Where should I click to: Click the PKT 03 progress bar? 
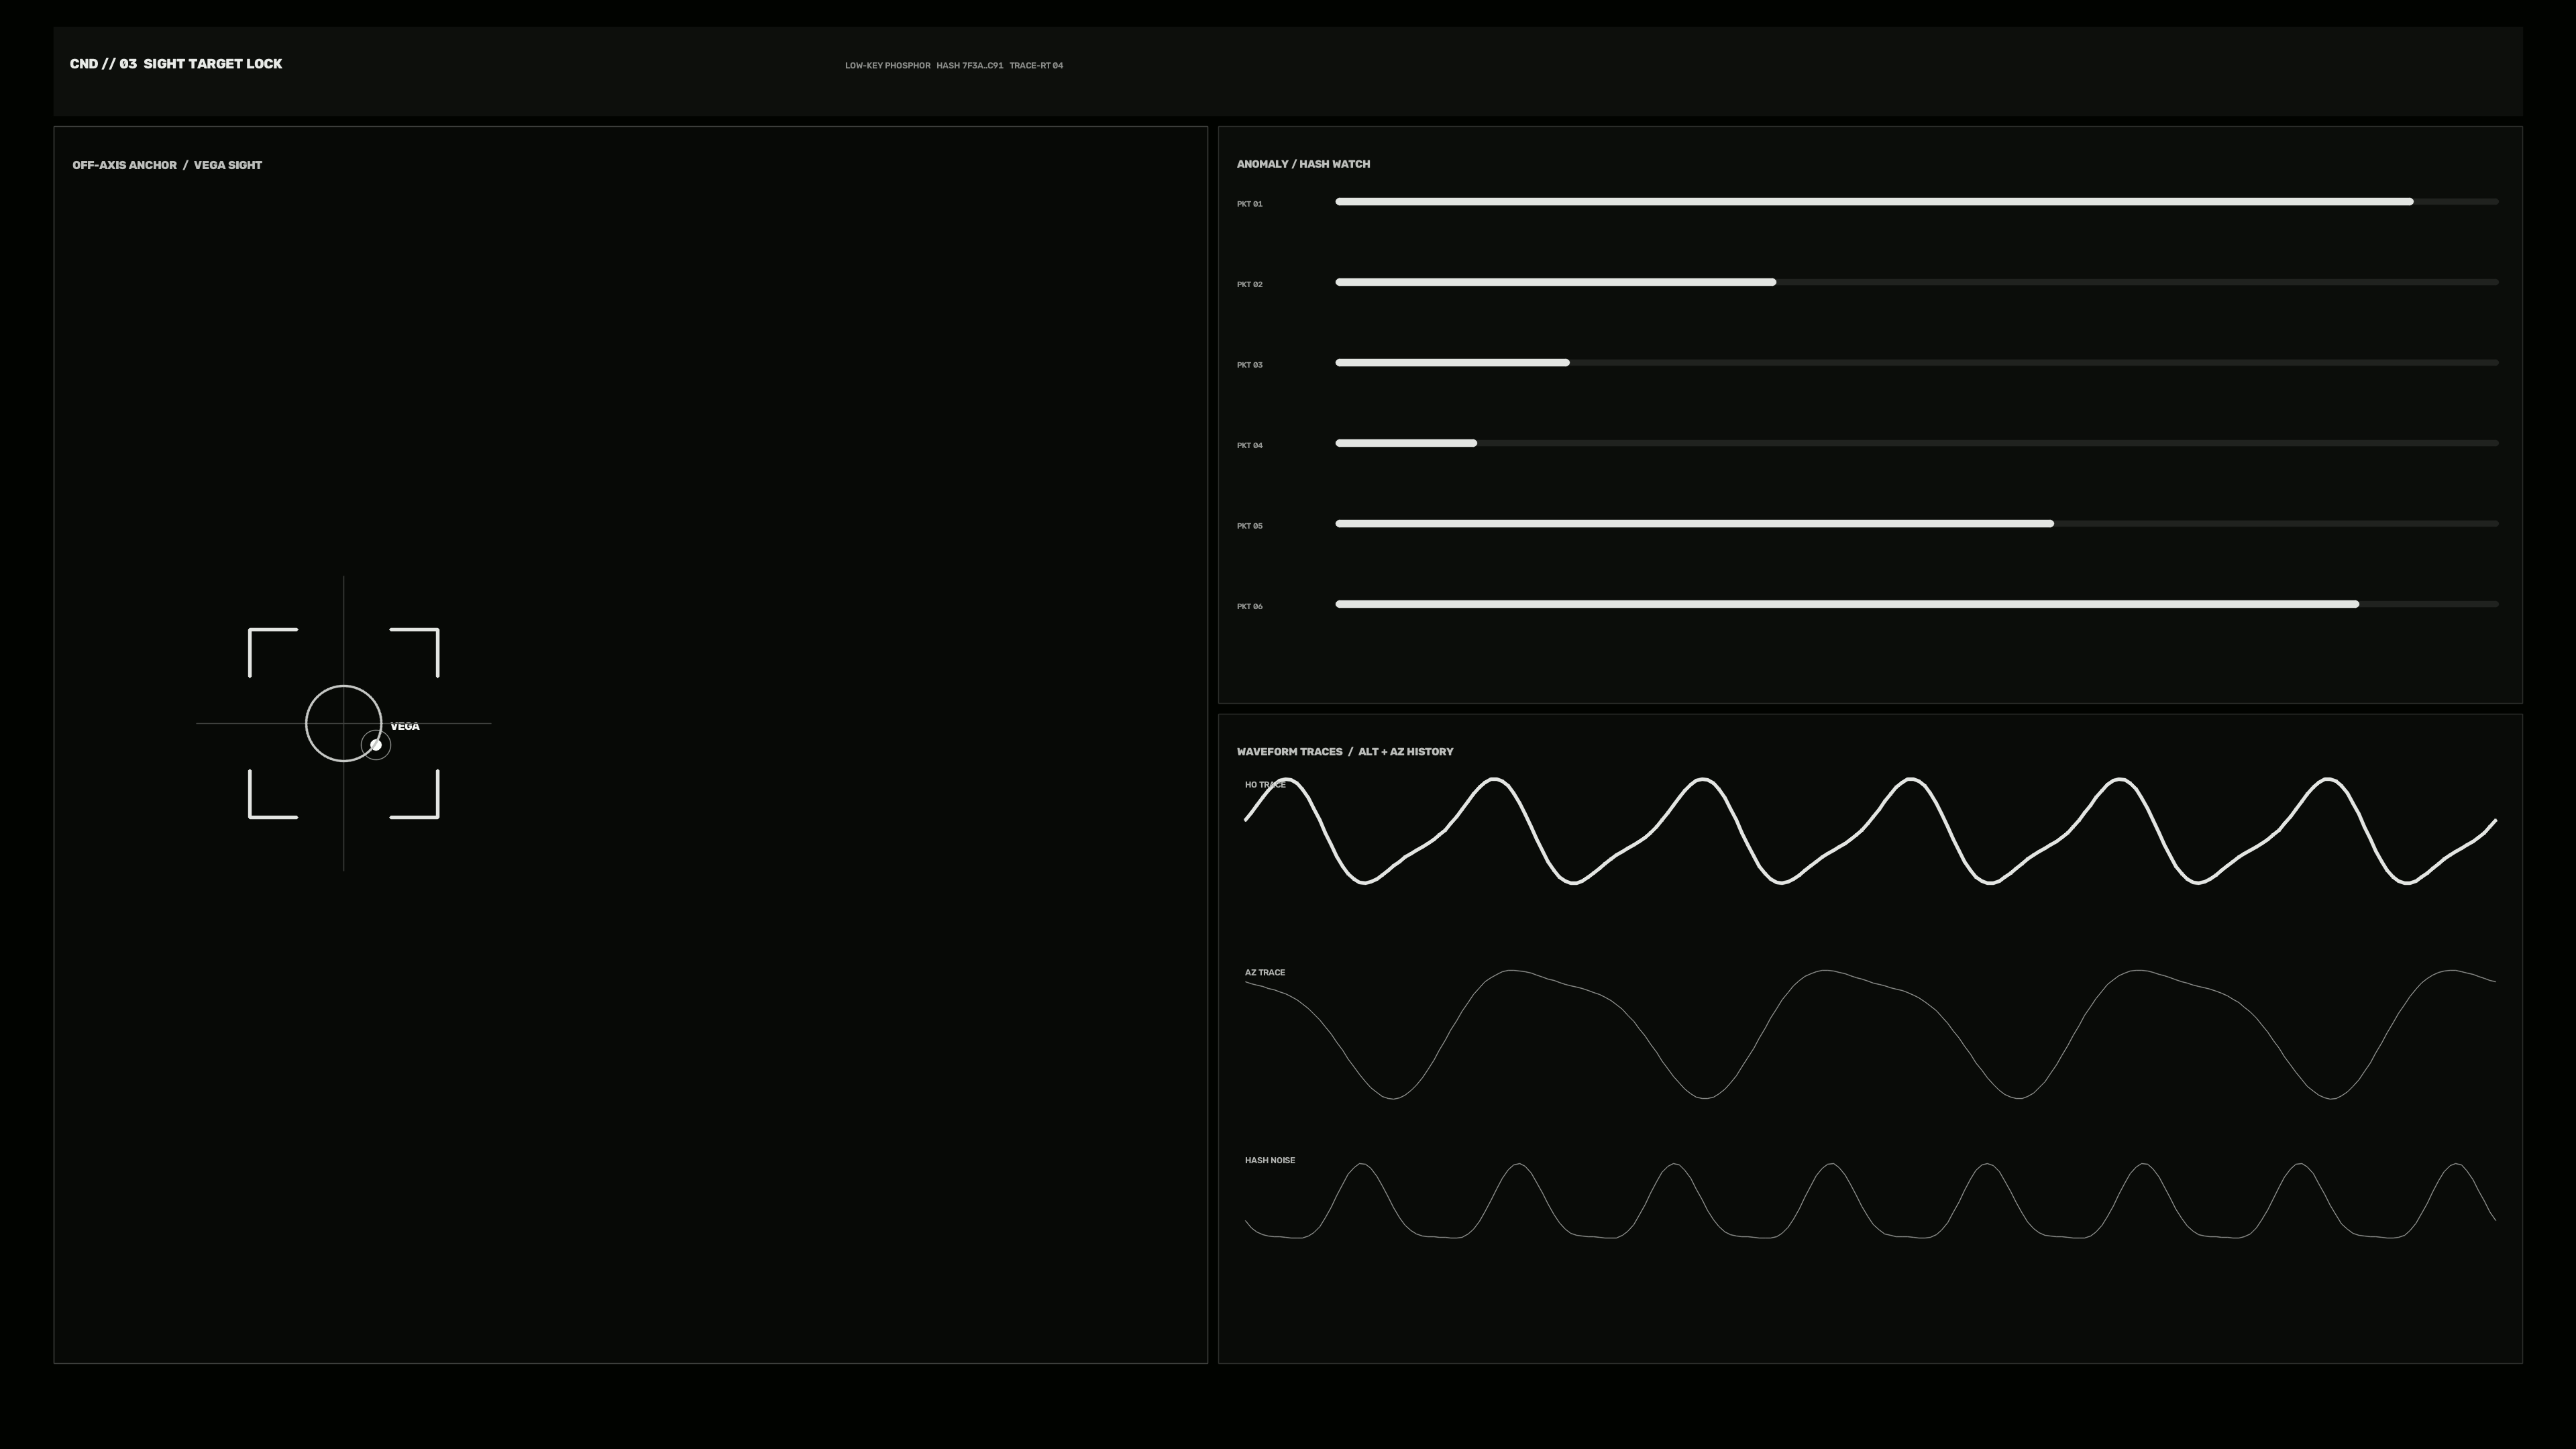[1916, 363]
